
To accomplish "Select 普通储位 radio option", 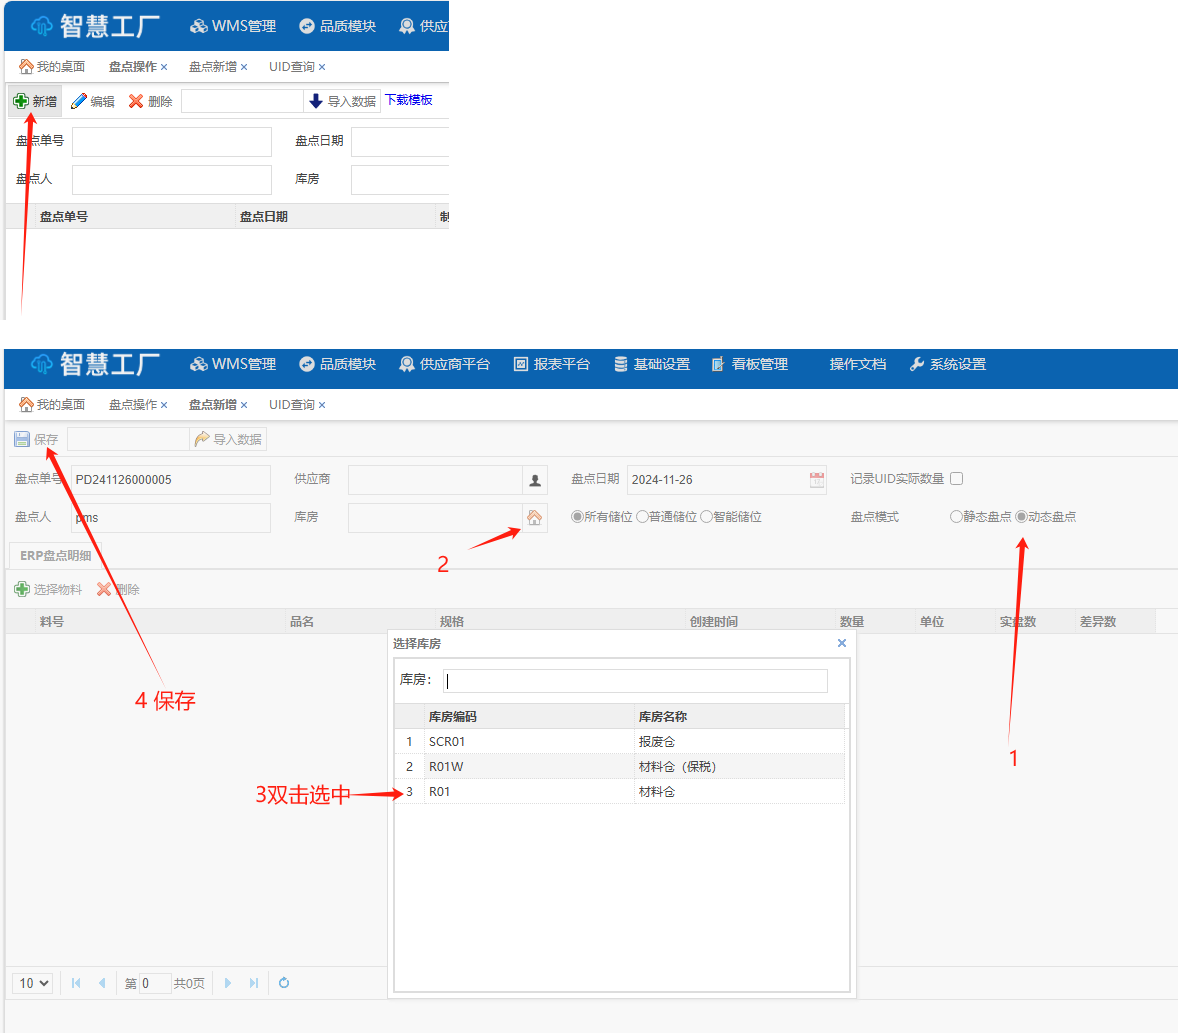I will (642, 517).
